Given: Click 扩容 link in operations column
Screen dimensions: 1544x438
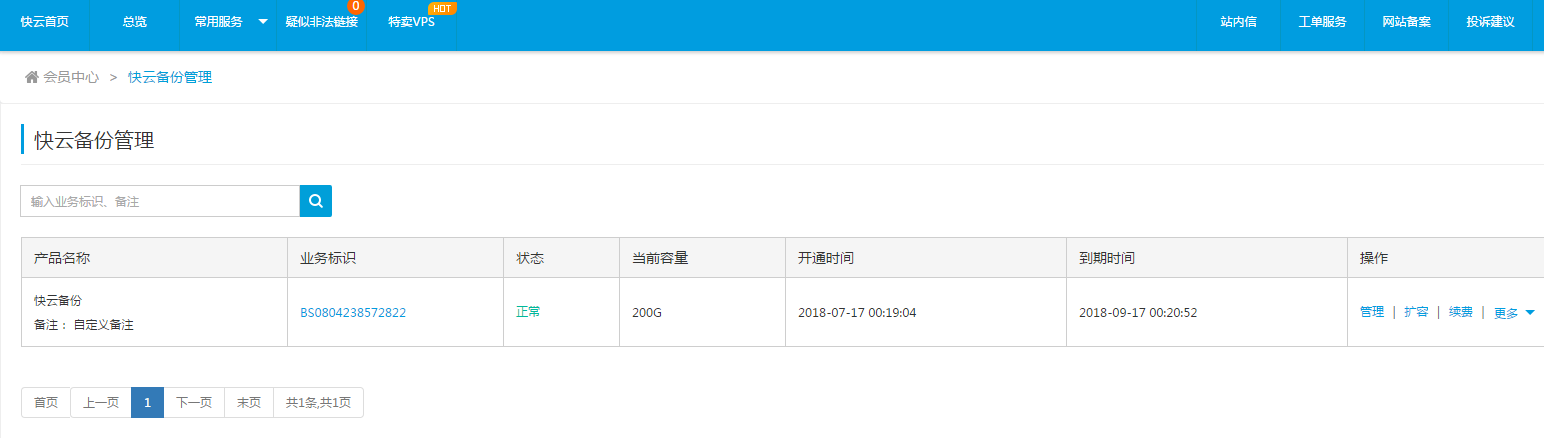Looking at the screenshot, I should 1416,312.
